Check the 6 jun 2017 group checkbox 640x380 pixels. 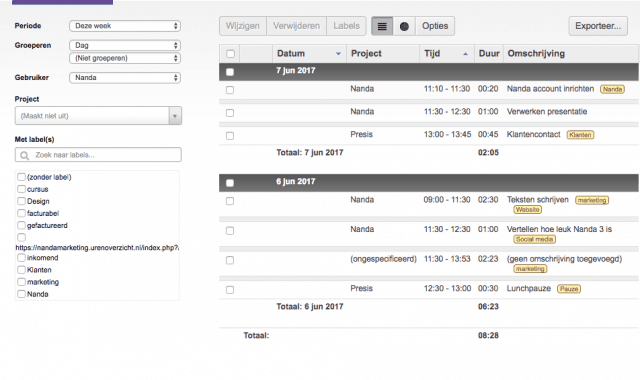pyautogui.click(x=230, y=183)
